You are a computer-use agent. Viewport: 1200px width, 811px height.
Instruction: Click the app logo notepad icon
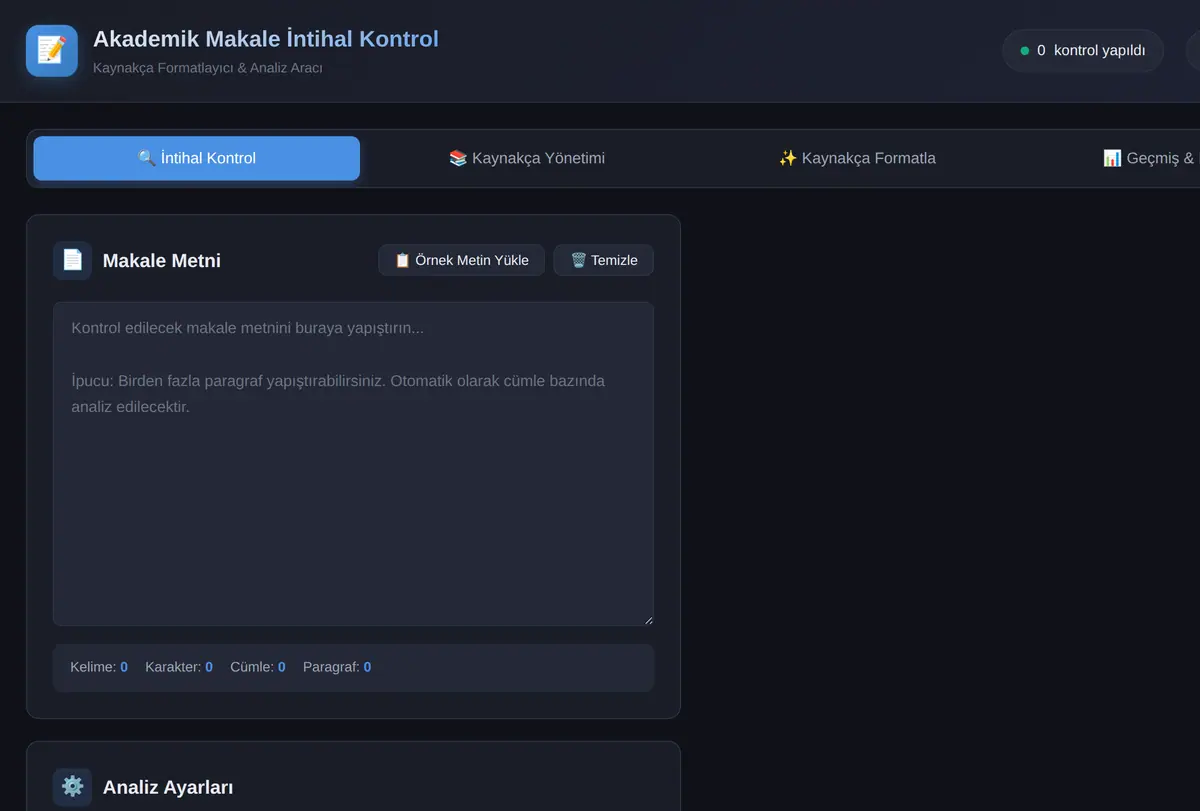pos(52,51)
